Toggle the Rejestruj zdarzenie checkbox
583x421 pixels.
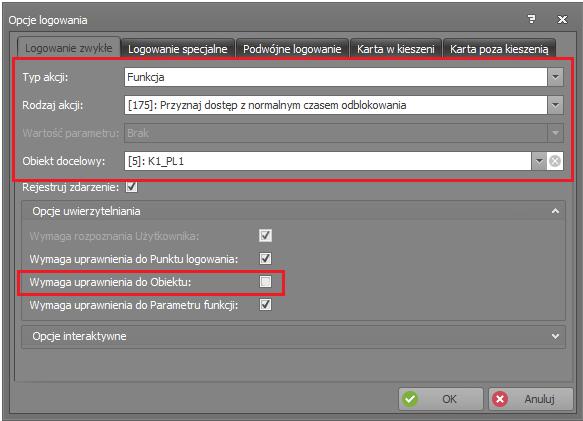(131, 187)
